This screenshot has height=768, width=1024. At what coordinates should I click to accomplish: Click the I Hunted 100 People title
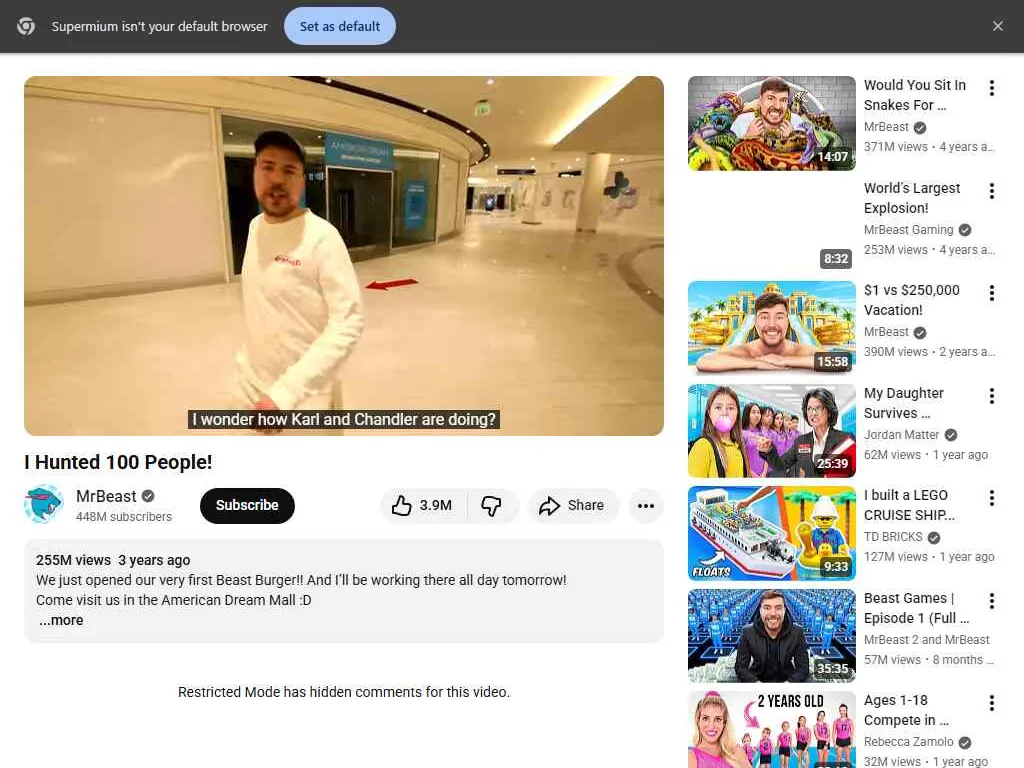(x=118, y=462)
